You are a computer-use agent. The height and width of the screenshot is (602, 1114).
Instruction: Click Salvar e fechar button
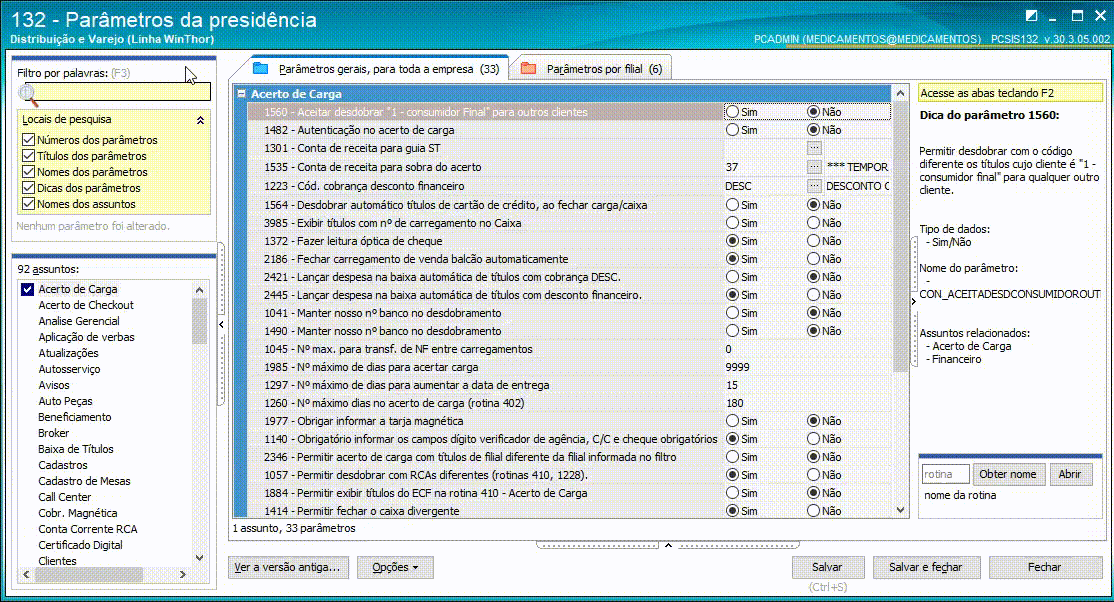(926, 567)
